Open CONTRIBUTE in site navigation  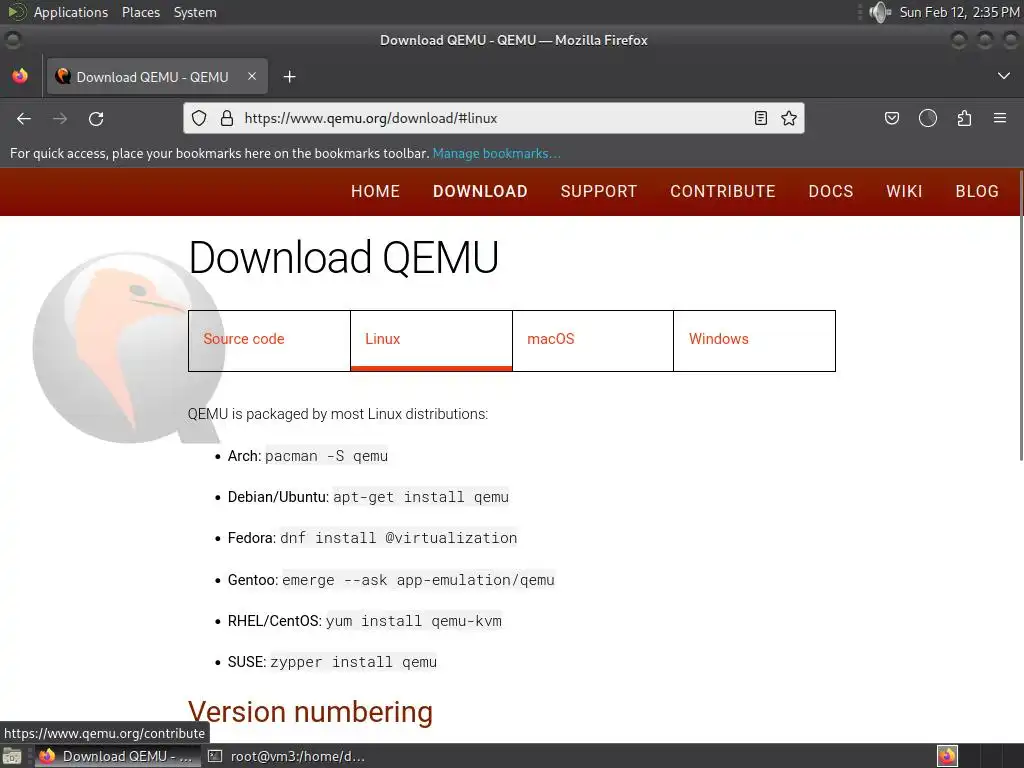[x=723, y=191]
